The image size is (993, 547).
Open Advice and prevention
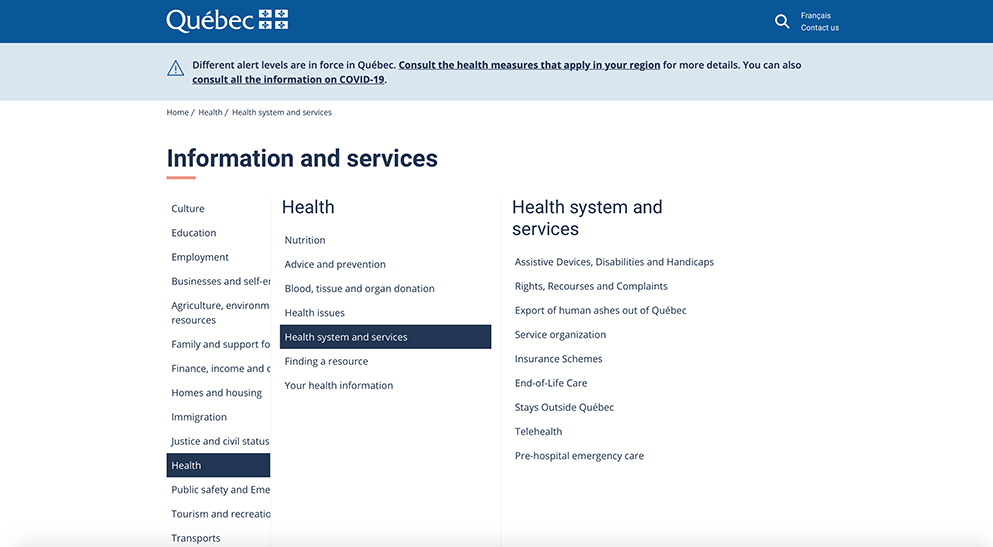(x=334, y=264)
